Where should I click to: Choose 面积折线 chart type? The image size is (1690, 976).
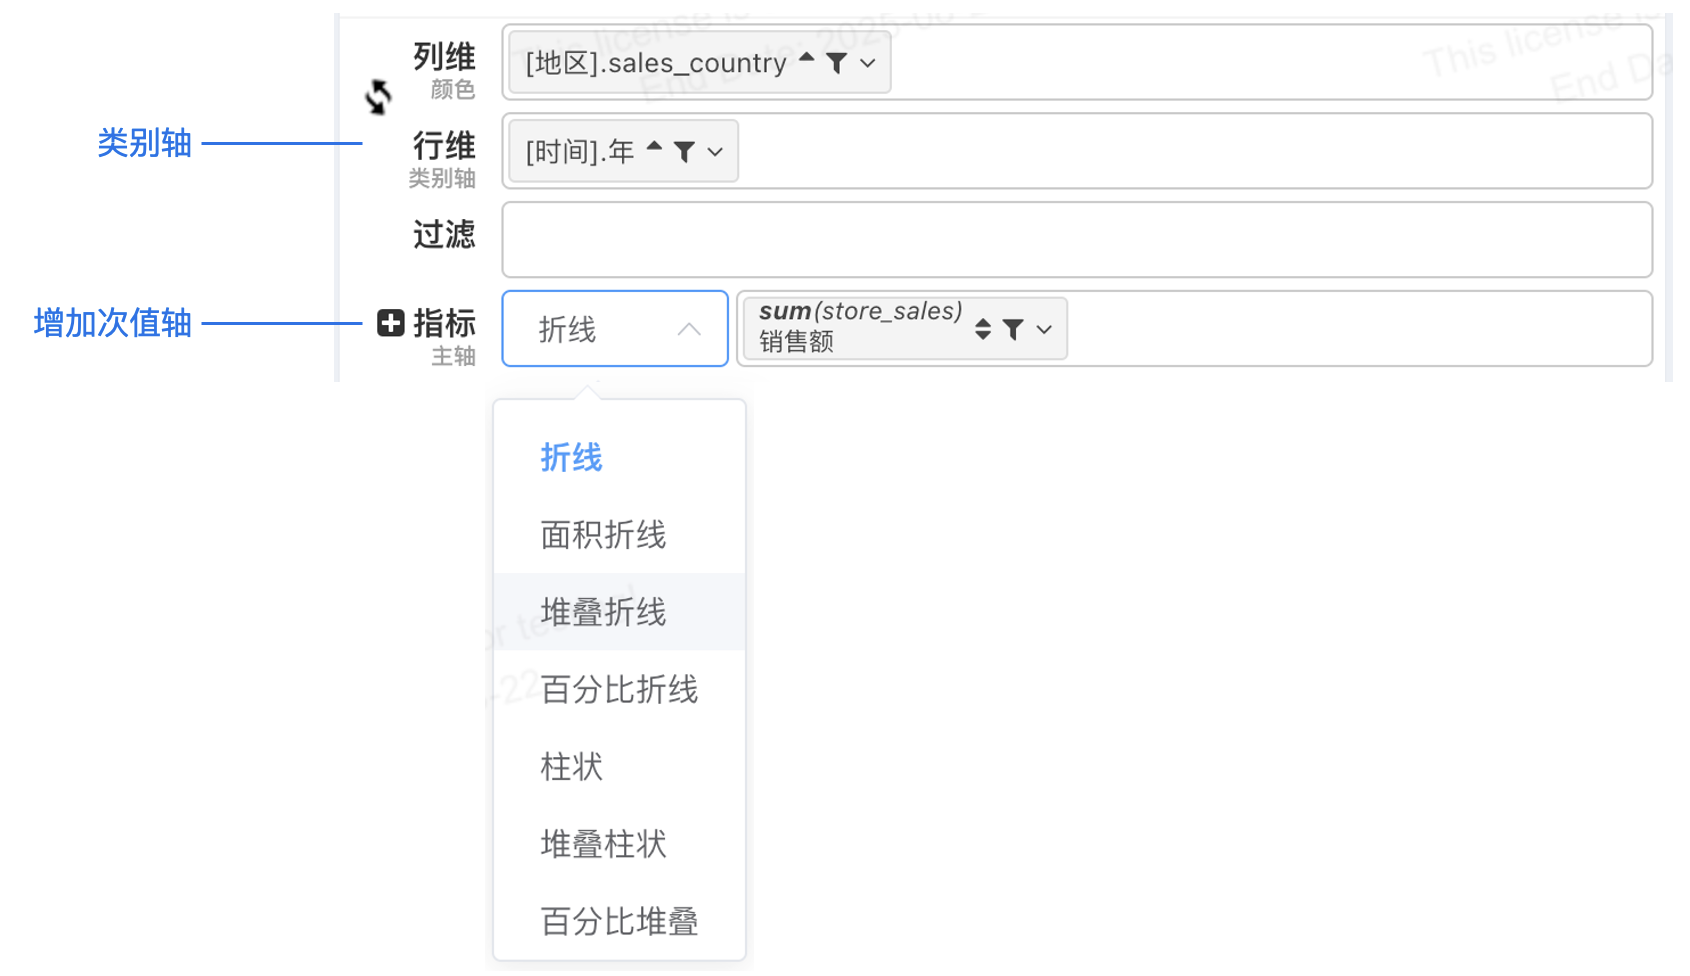click(x=603, y=535)
